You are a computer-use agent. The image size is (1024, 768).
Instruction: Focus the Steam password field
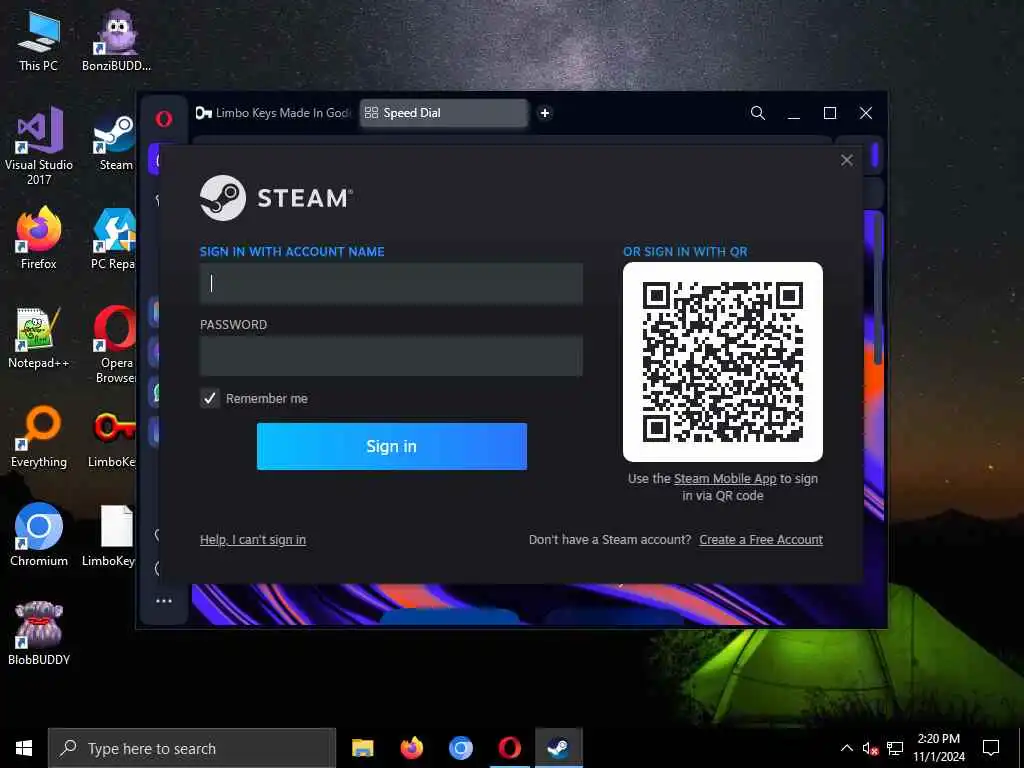click(391, 356)
